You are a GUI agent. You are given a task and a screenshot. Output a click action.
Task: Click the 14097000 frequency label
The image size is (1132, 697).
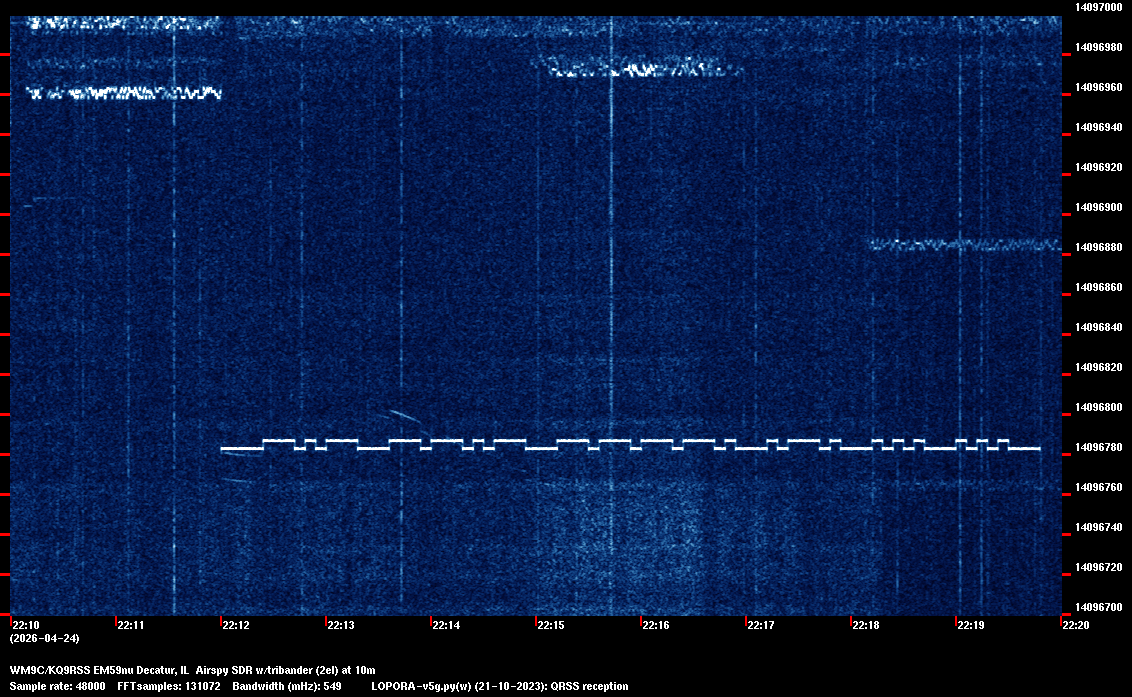(1098, 7)
